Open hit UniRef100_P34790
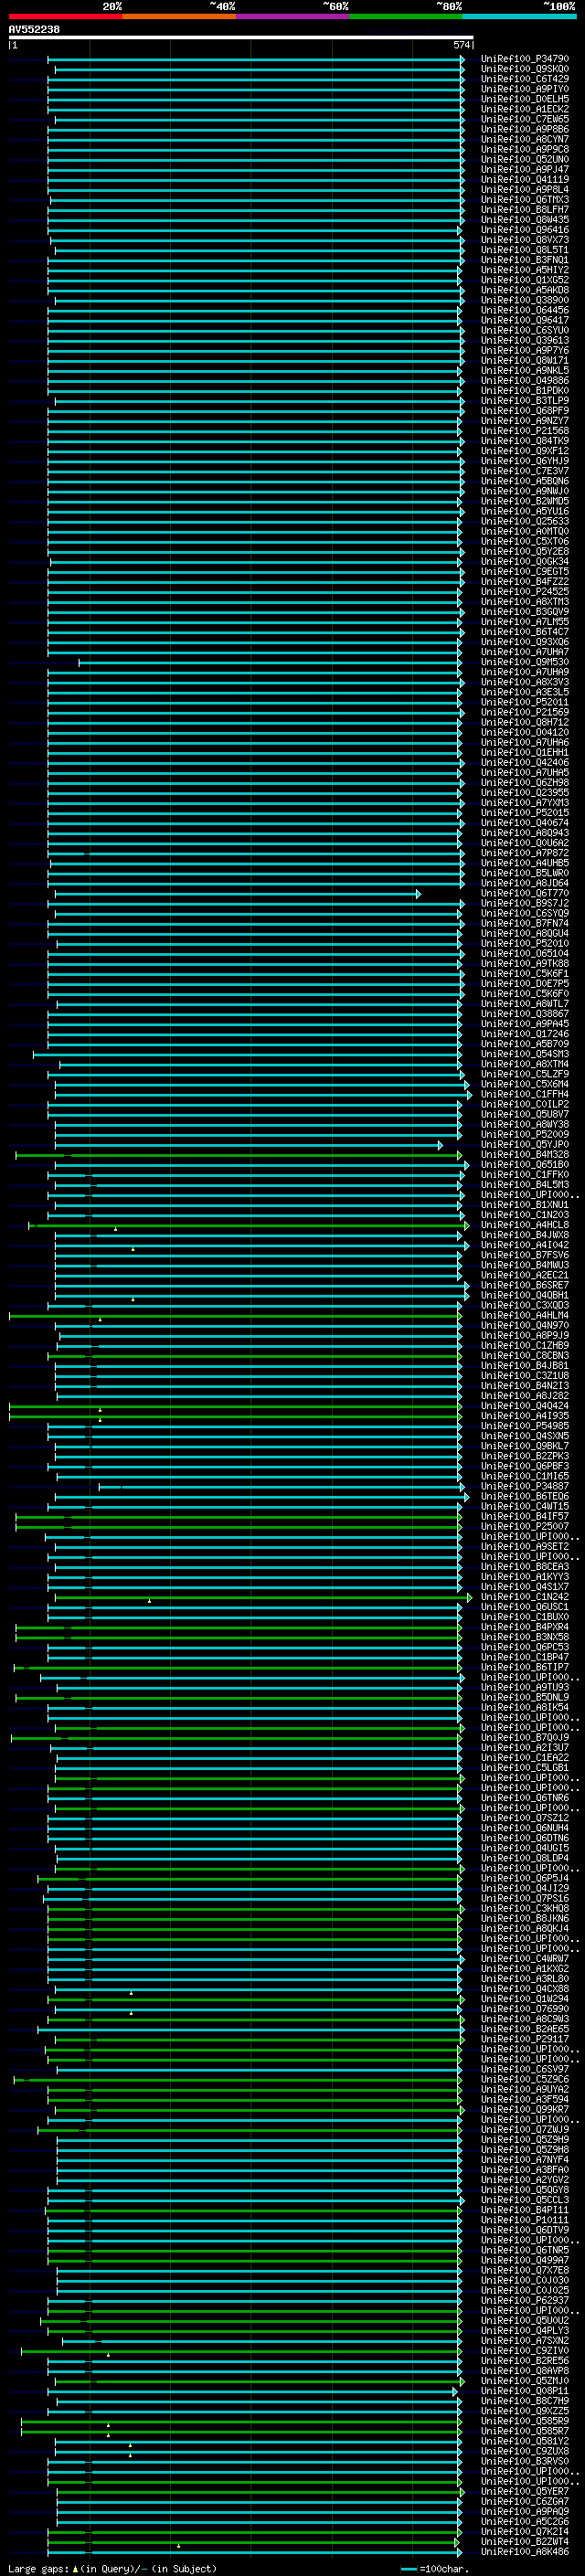The image size is (585, 2576). (524, 59)
